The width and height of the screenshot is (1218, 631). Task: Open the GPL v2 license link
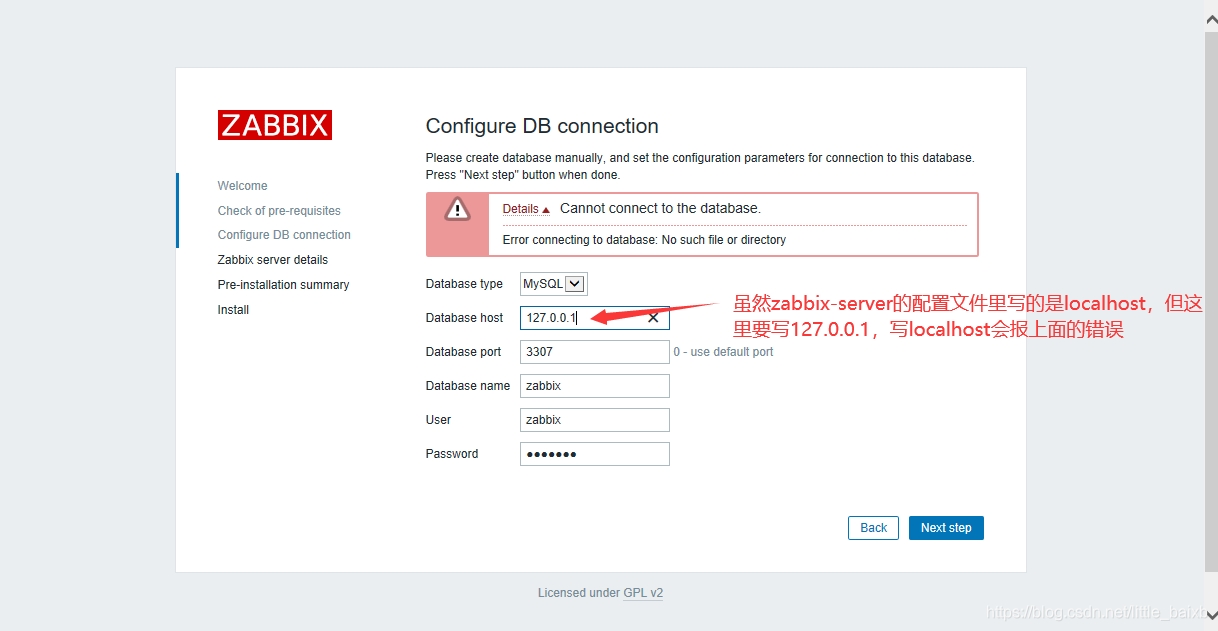(643, 593)
